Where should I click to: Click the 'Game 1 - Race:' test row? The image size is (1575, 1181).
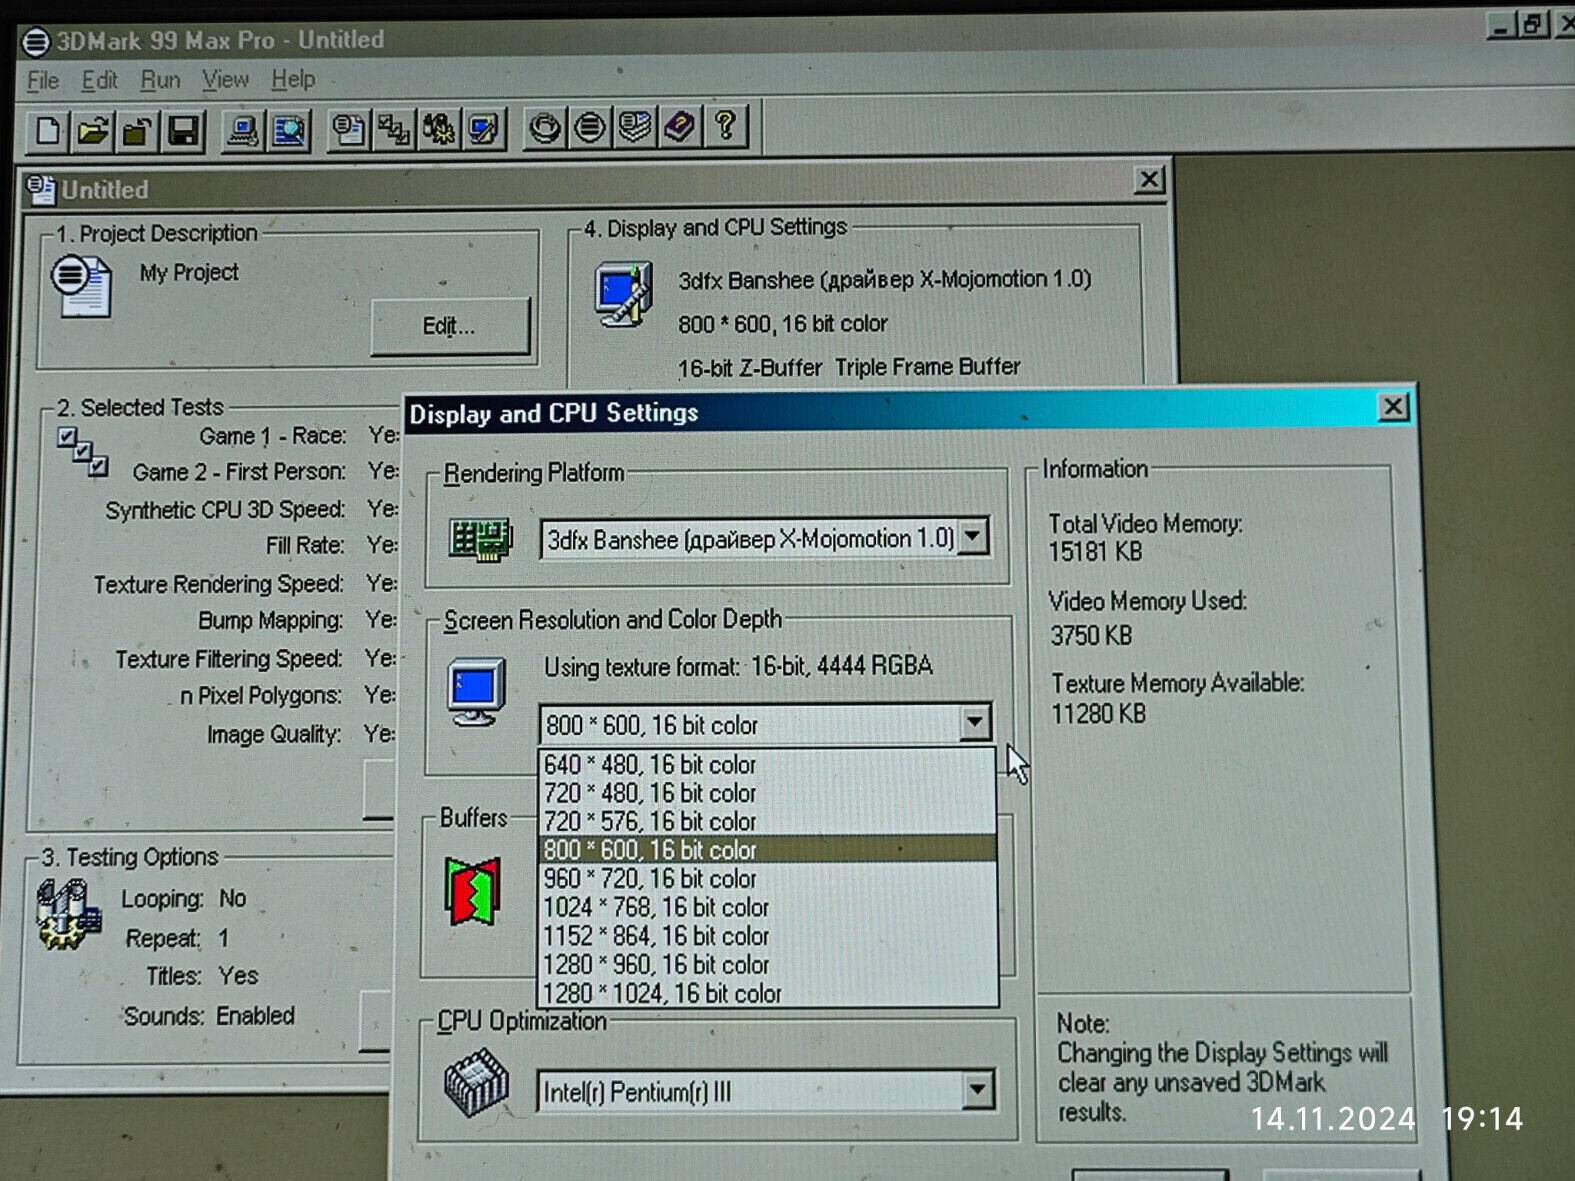pyautogui.click(x=299, y=435)
